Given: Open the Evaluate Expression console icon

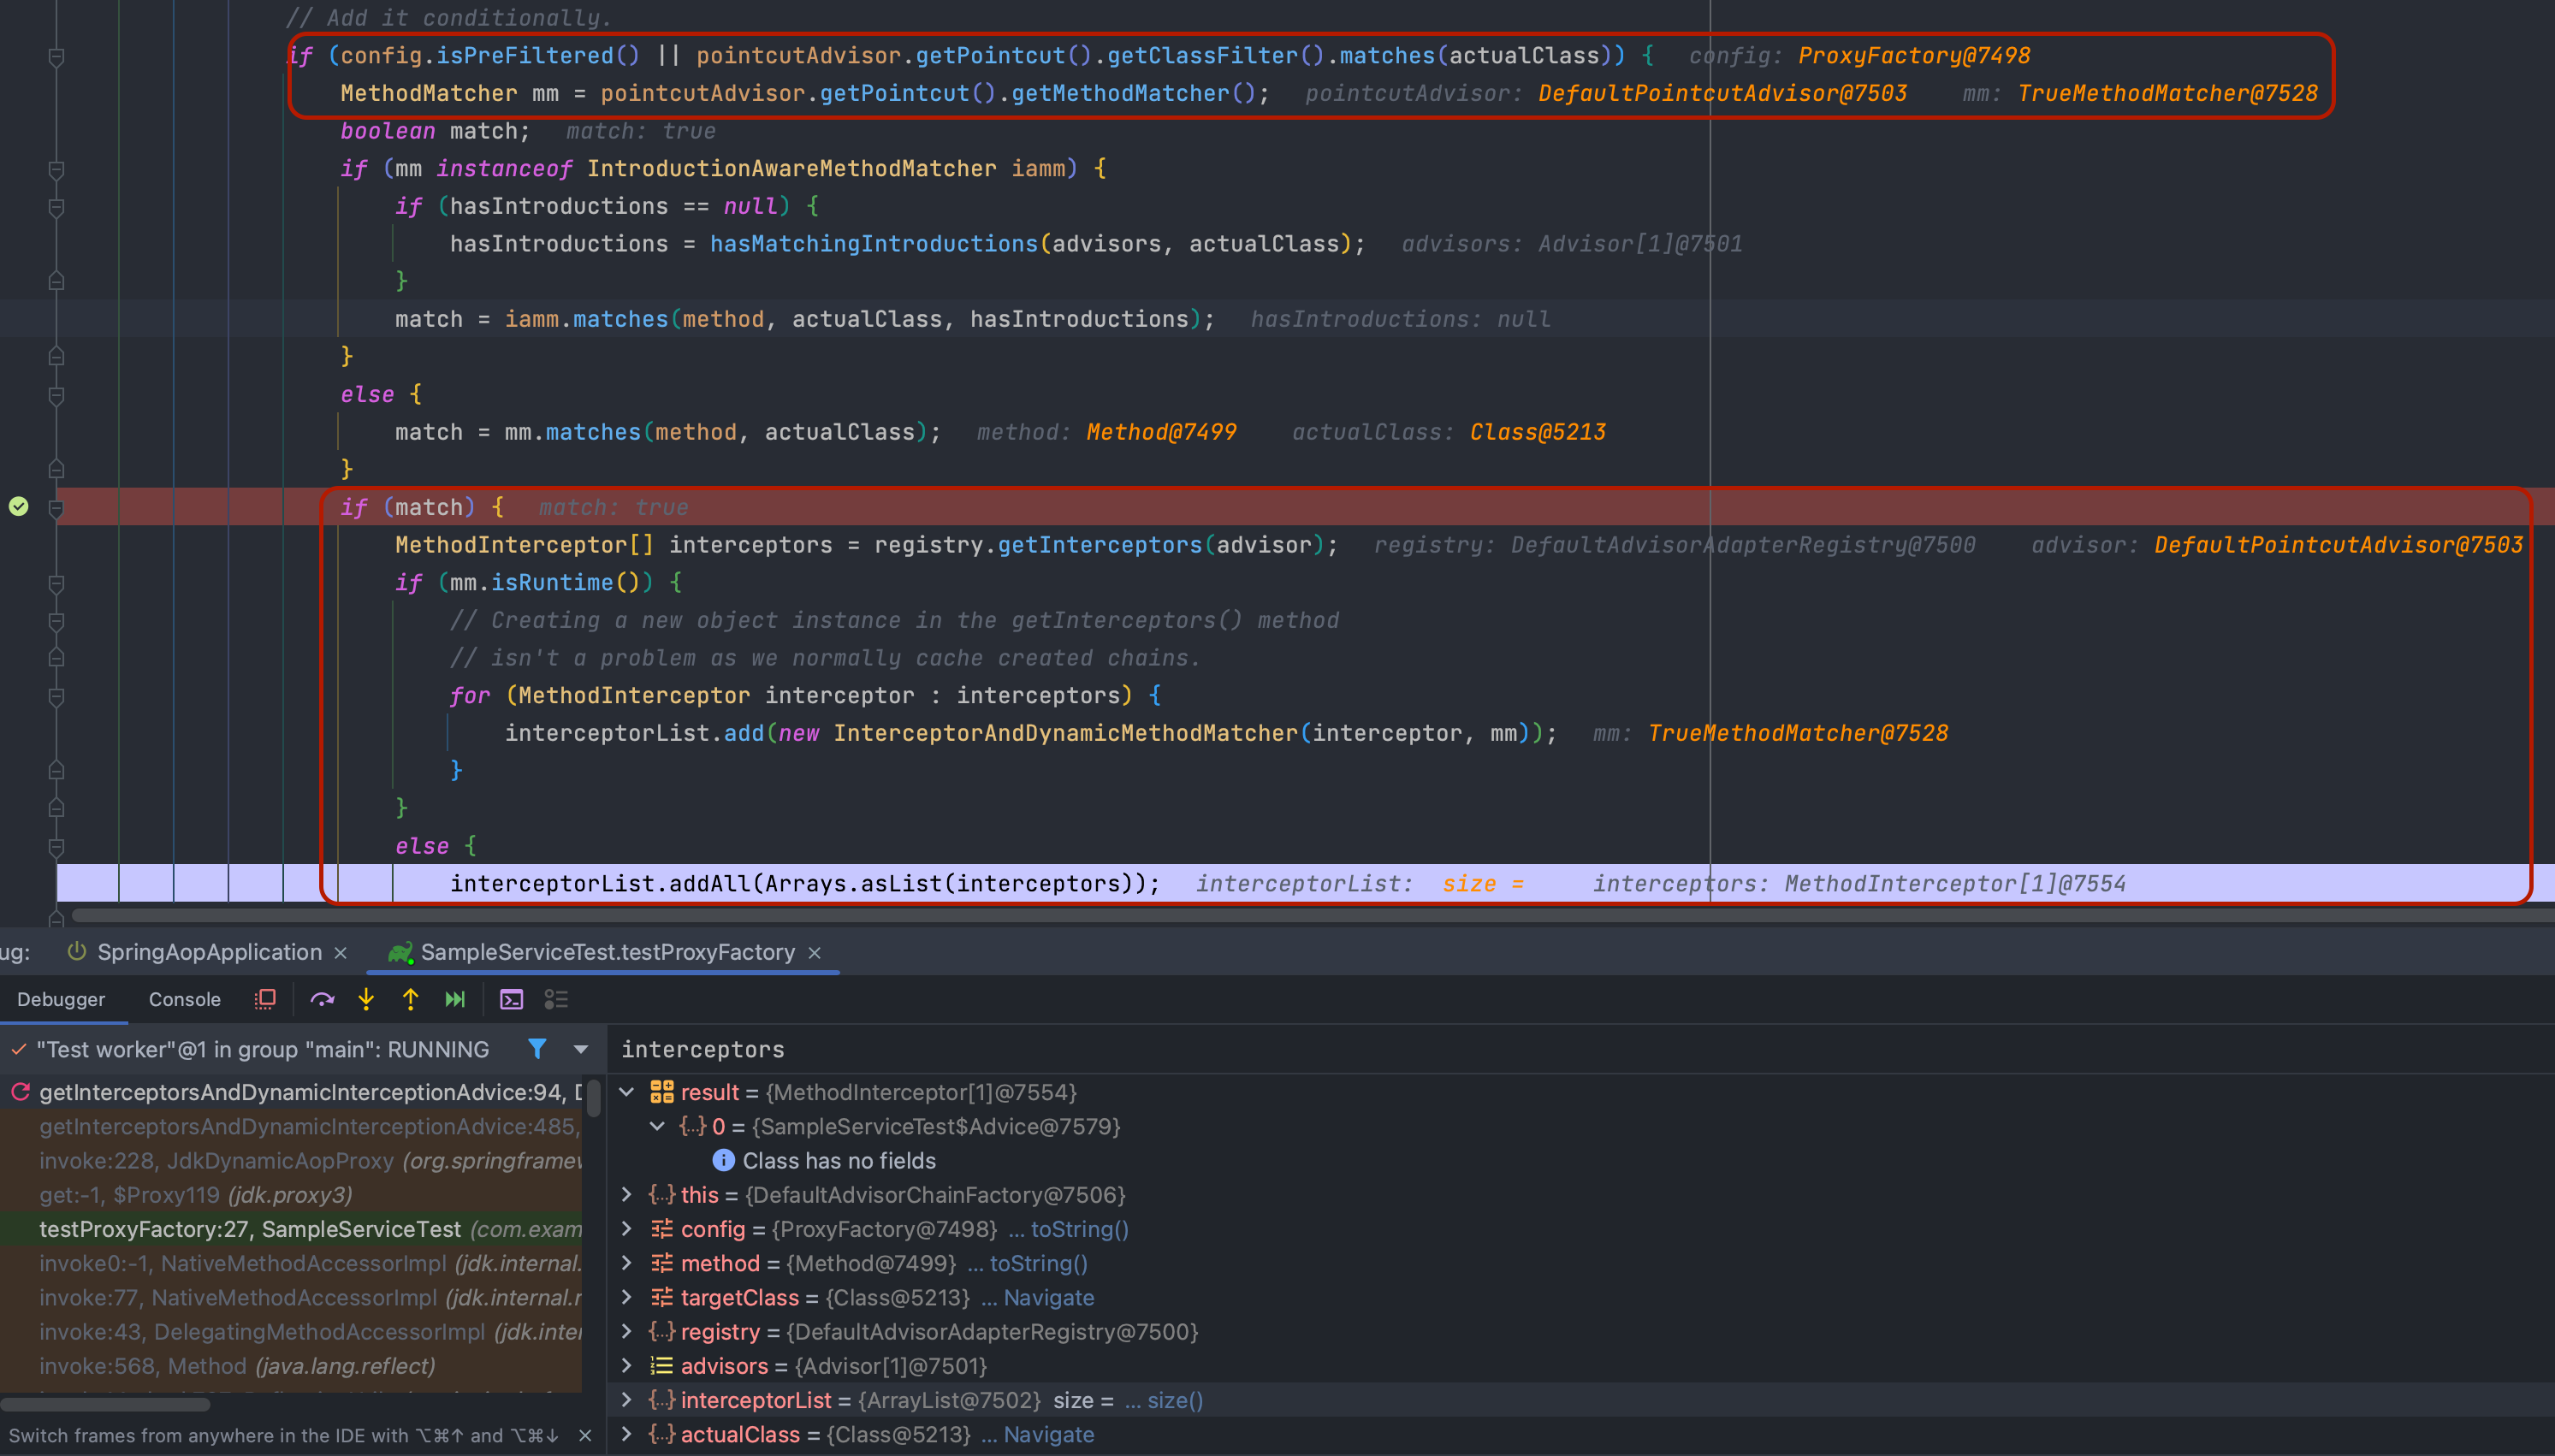Looking at the screenshot, I should point(511,999).
